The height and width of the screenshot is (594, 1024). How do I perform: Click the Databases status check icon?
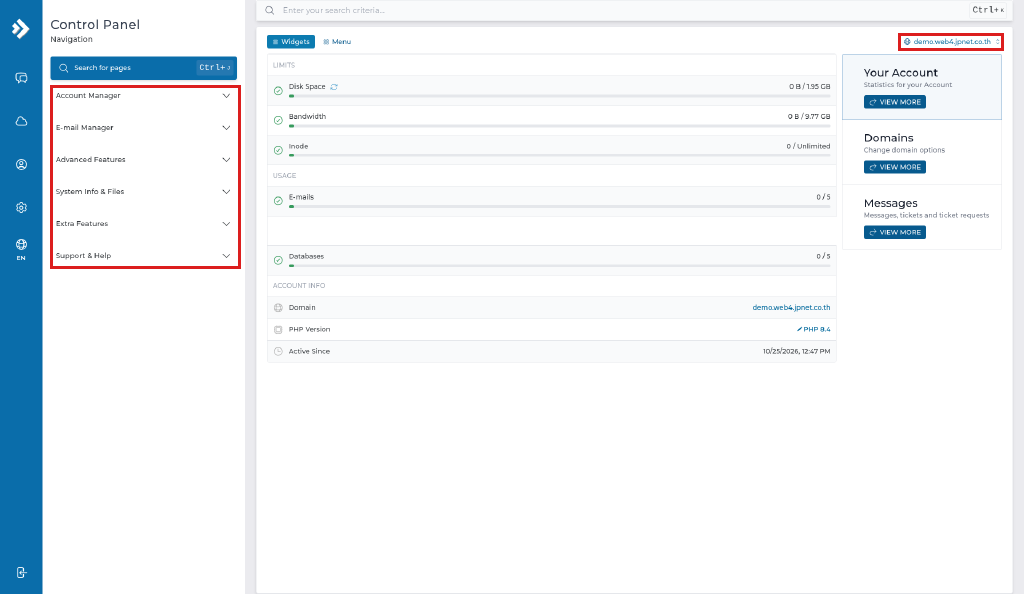tap(278, 260)
